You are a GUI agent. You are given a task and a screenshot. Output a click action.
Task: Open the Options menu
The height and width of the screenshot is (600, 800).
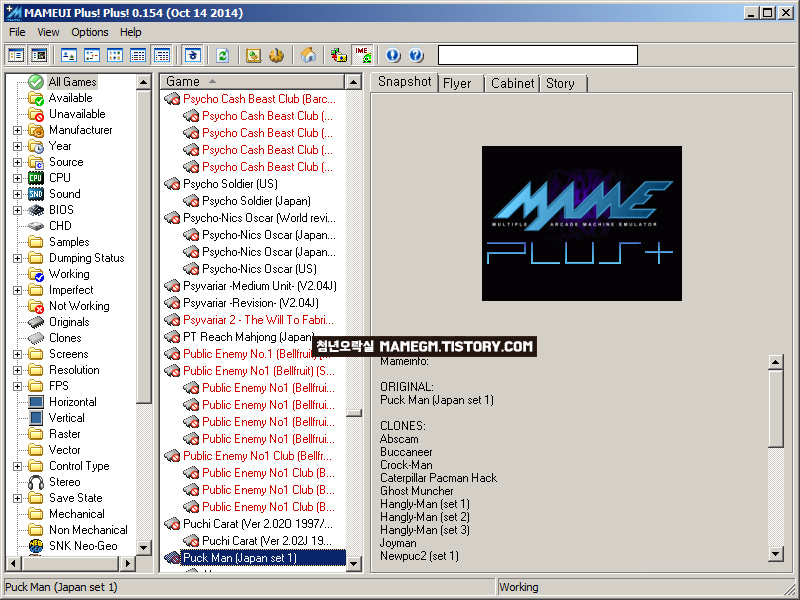(90, 32)
